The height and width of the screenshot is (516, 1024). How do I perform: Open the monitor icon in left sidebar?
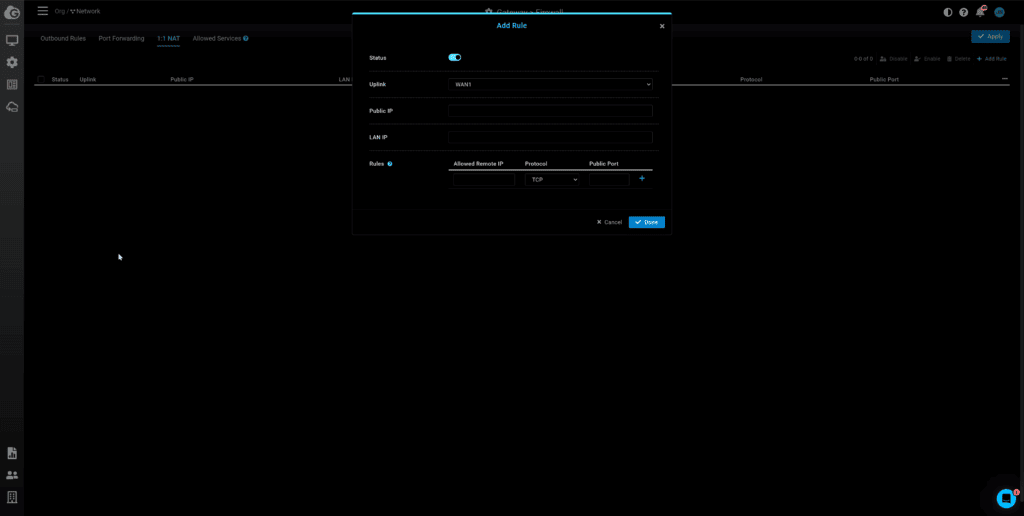coord(12,41)
